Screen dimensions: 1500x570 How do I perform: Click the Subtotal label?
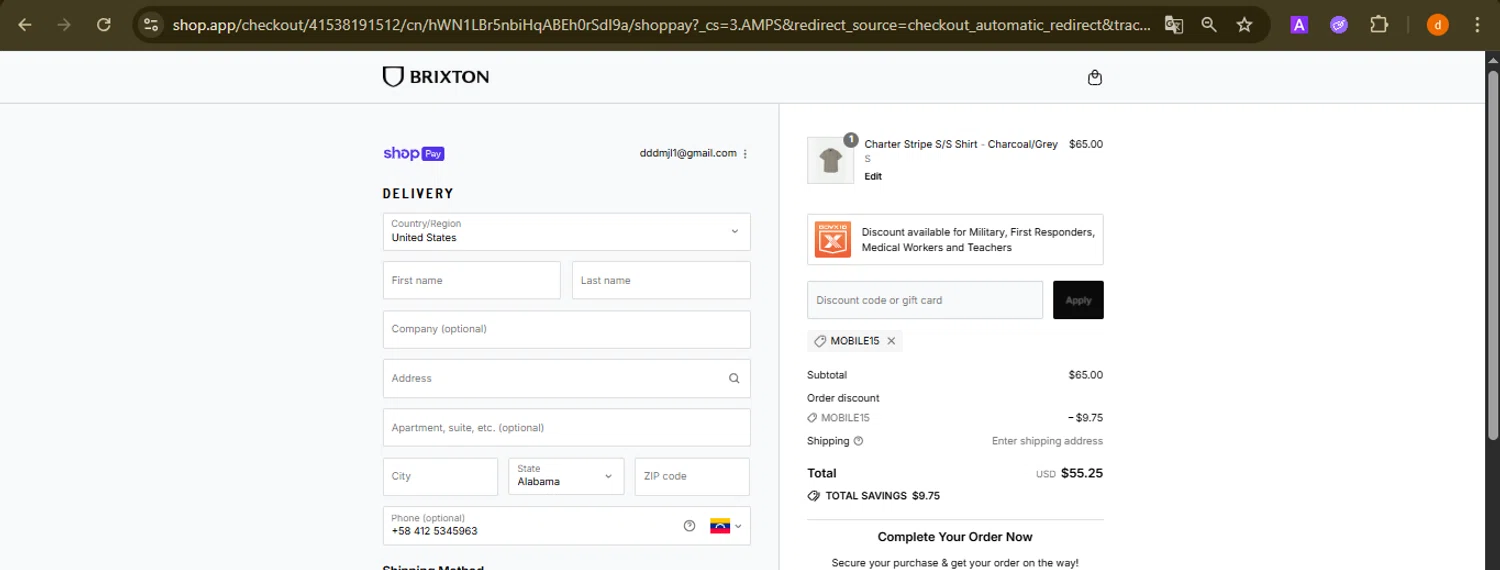coord(827,375)
